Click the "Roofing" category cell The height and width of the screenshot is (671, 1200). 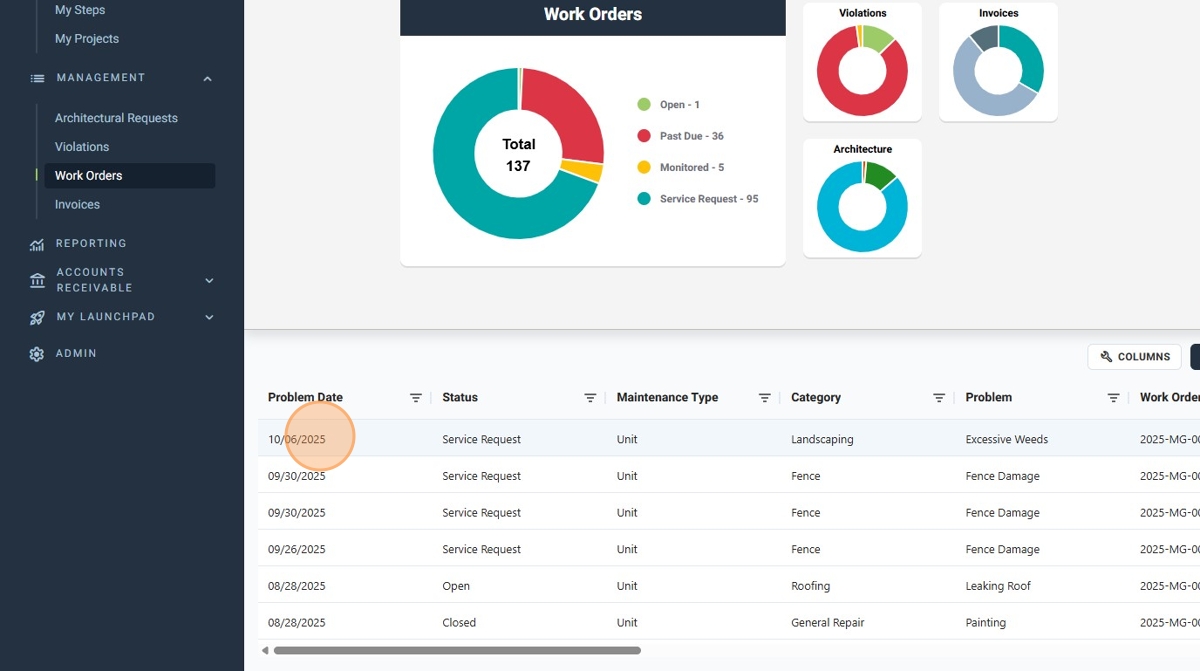[811, 586]
